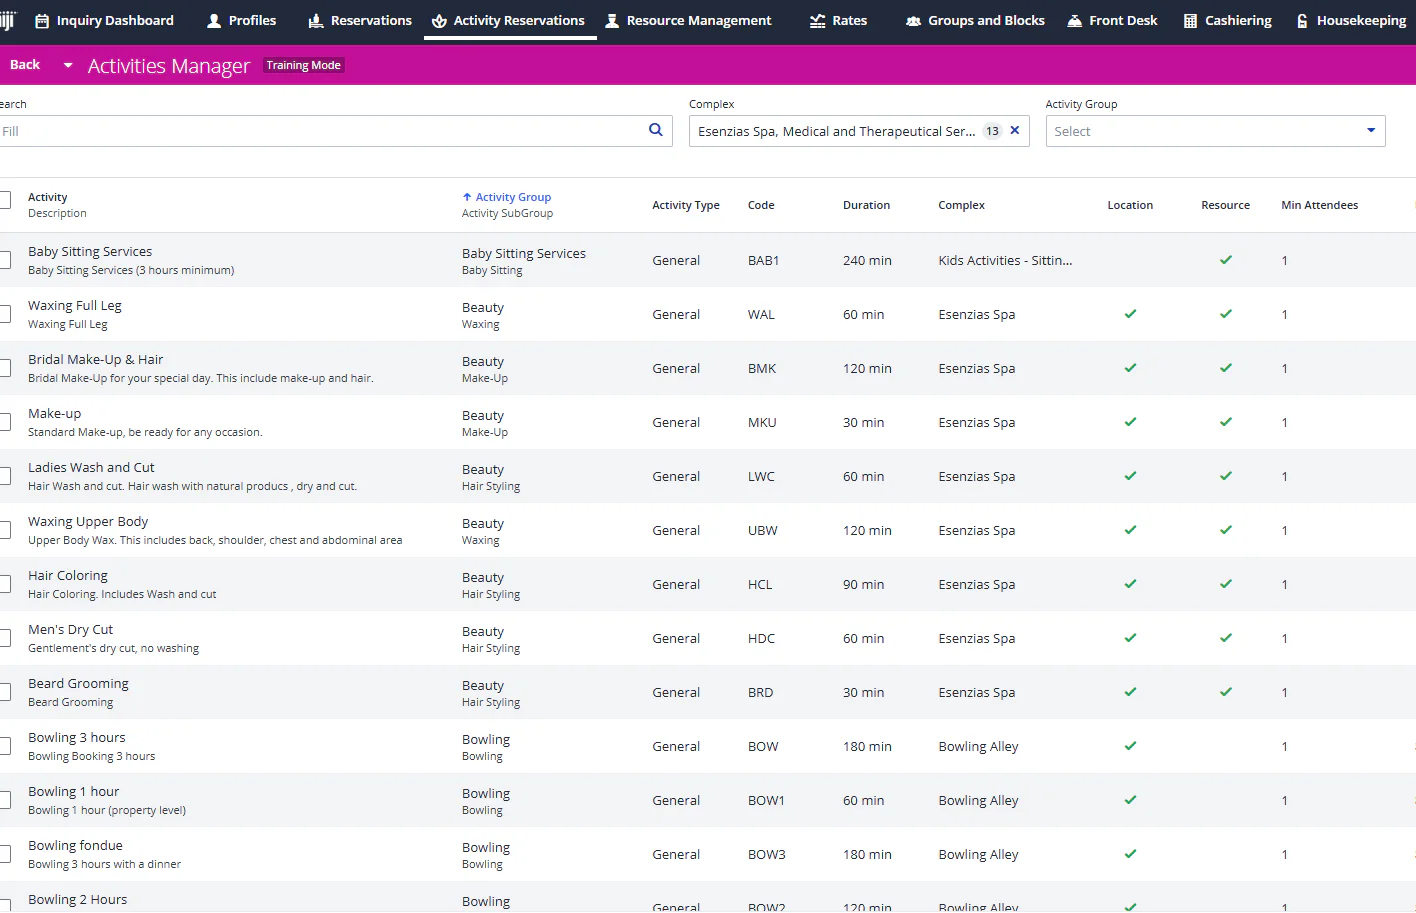The image size is (1416, 913).
Task: Check the Baby Sitting Services row checkbox
Action: pyautogui.click(x=4, y=260)
